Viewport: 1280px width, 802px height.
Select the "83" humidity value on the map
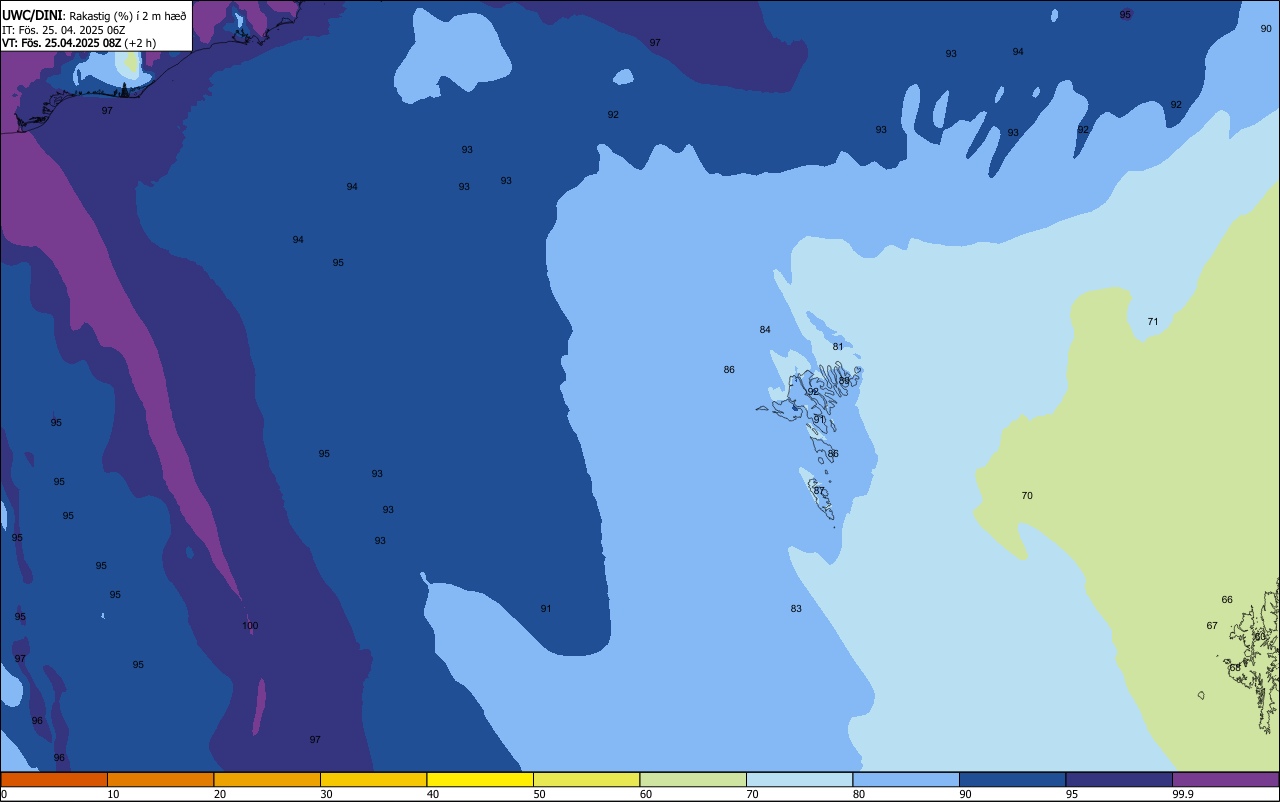click(796, 609)
